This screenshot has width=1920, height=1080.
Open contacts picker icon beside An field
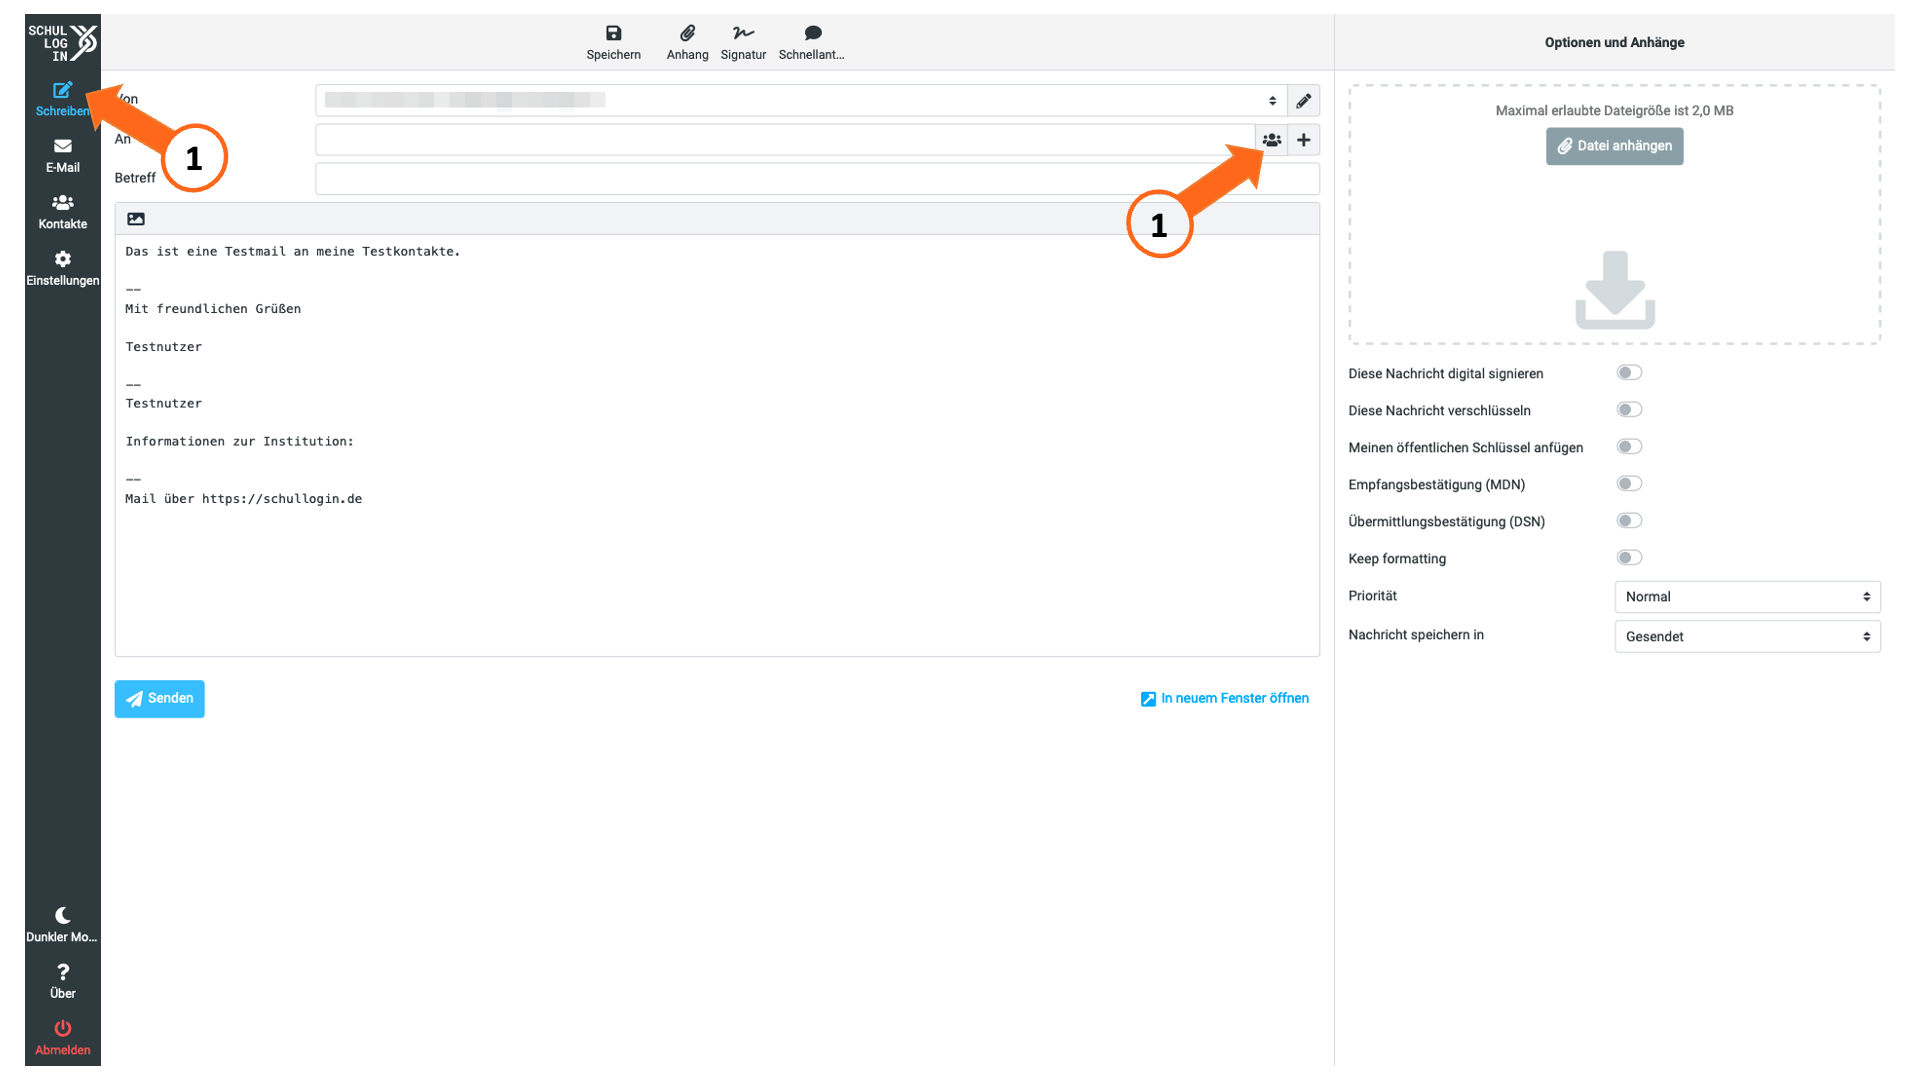1271,140
